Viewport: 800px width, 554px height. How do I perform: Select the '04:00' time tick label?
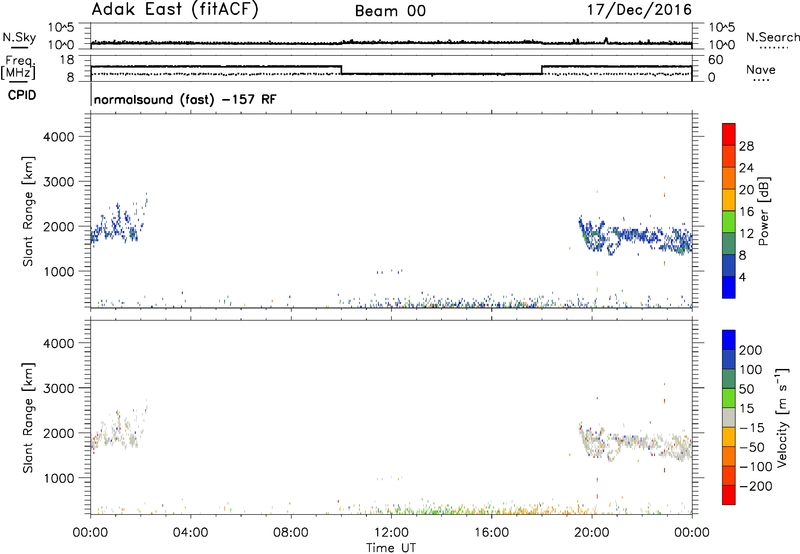click(x=190, y=533)
